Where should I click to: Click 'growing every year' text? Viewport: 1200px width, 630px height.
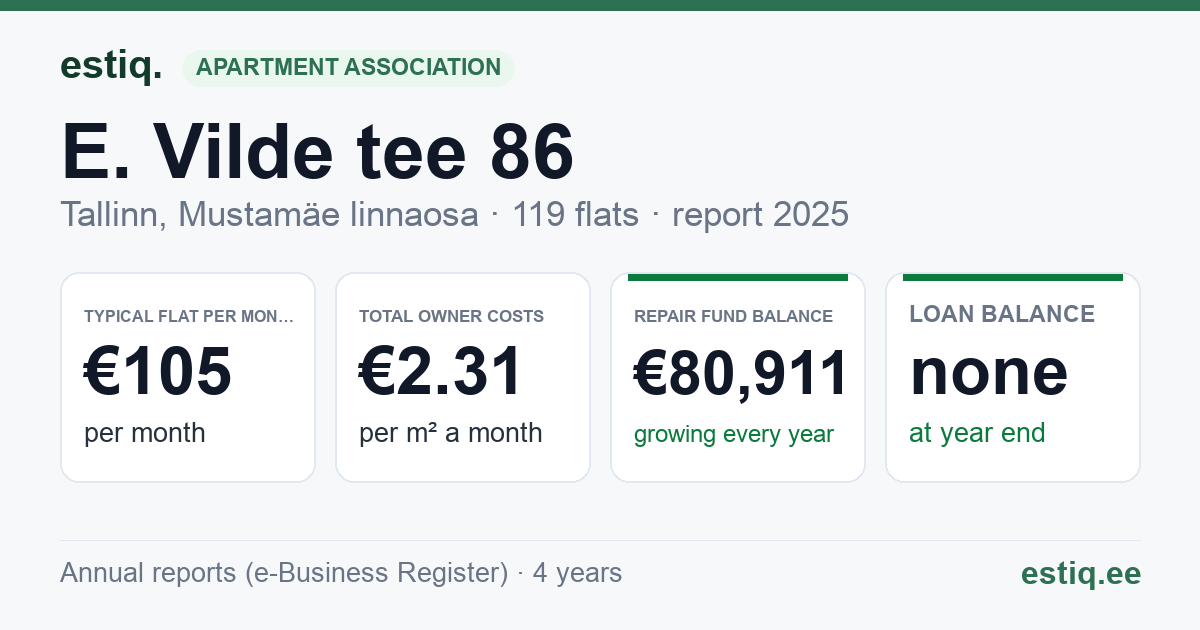[734, 435]
